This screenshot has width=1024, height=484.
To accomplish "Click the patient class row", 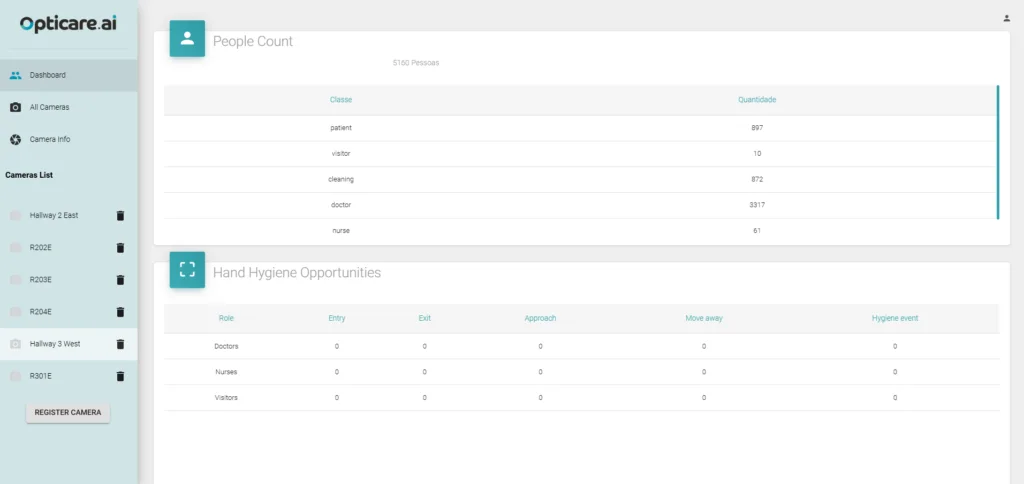I will [x=580, y=128].
